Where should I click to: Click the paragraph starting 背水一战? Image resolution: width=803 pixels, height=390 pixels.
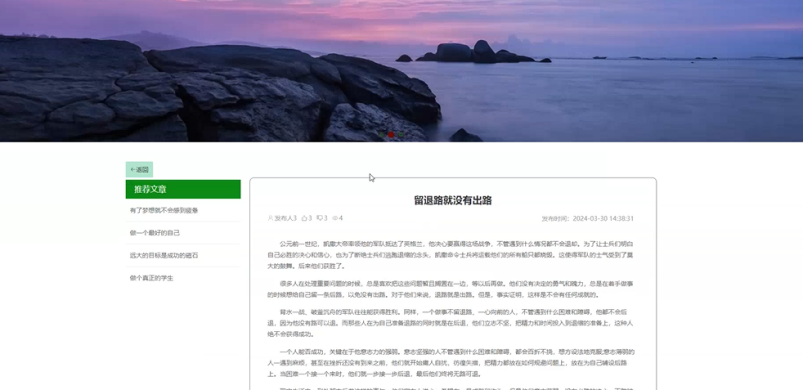coord(451,323)
